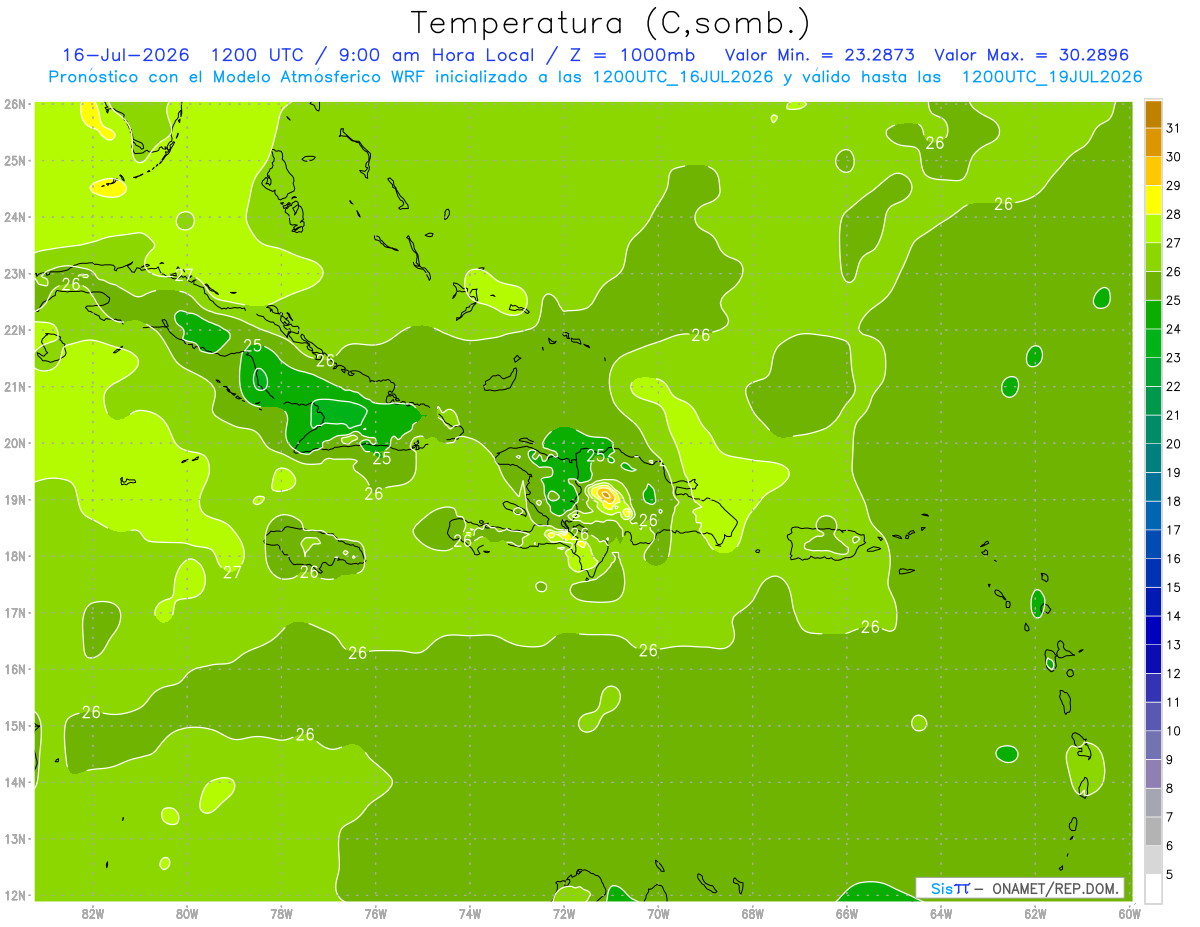Image resolution: width=1200 pixels, height=927 pixels.
Task: Click longitude axis label '66W'
Action: (x=846, y=914)
